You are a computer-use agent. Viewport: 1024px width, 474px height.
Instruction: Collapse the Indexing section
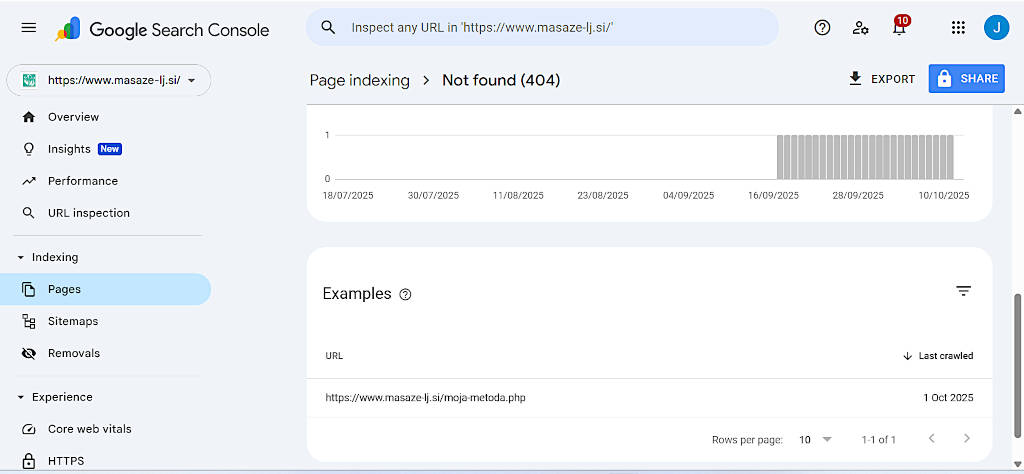(22, 257)
